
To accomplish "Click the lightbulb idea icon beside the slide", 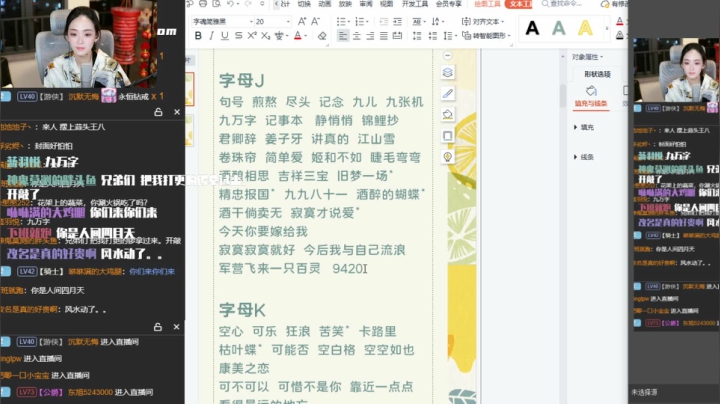I will [448, 157].
